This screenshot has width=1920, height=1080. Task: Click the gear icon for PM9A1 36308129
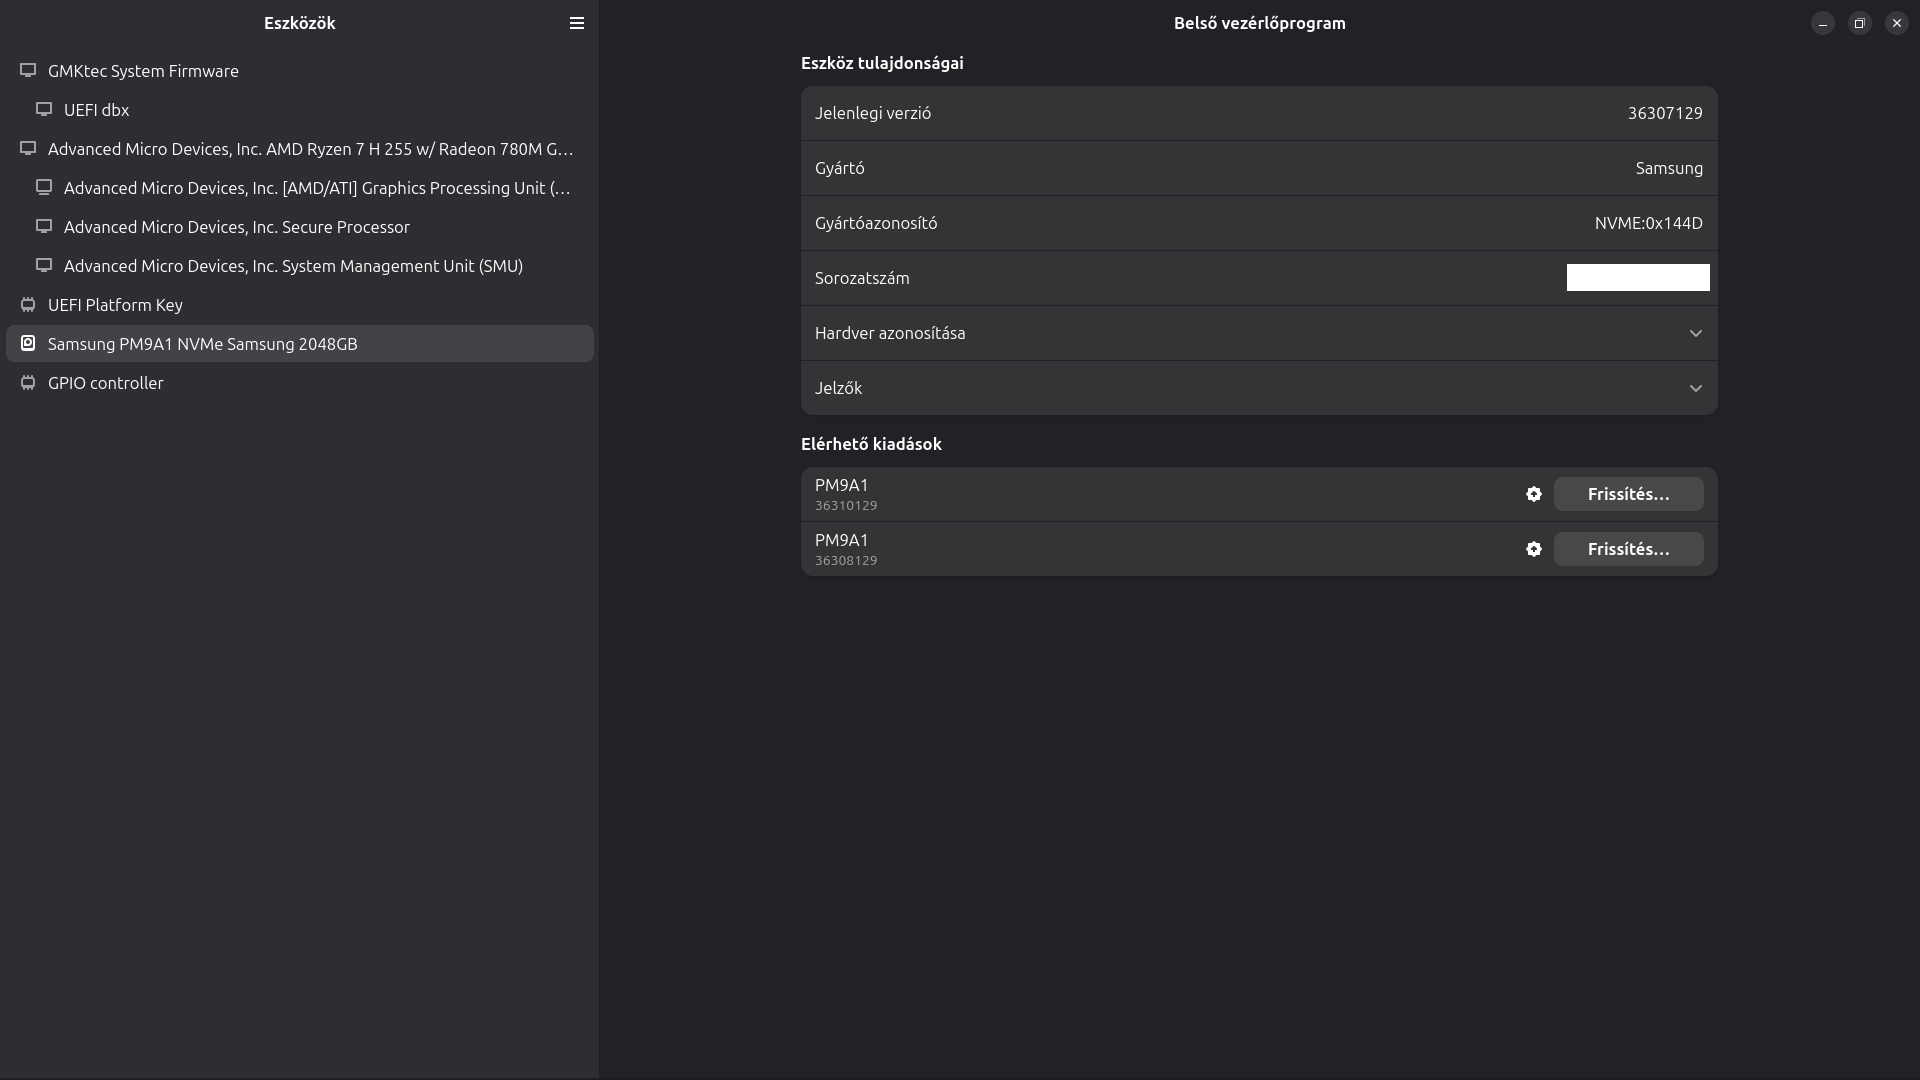pyautogui.click(x=1533, y=549)
